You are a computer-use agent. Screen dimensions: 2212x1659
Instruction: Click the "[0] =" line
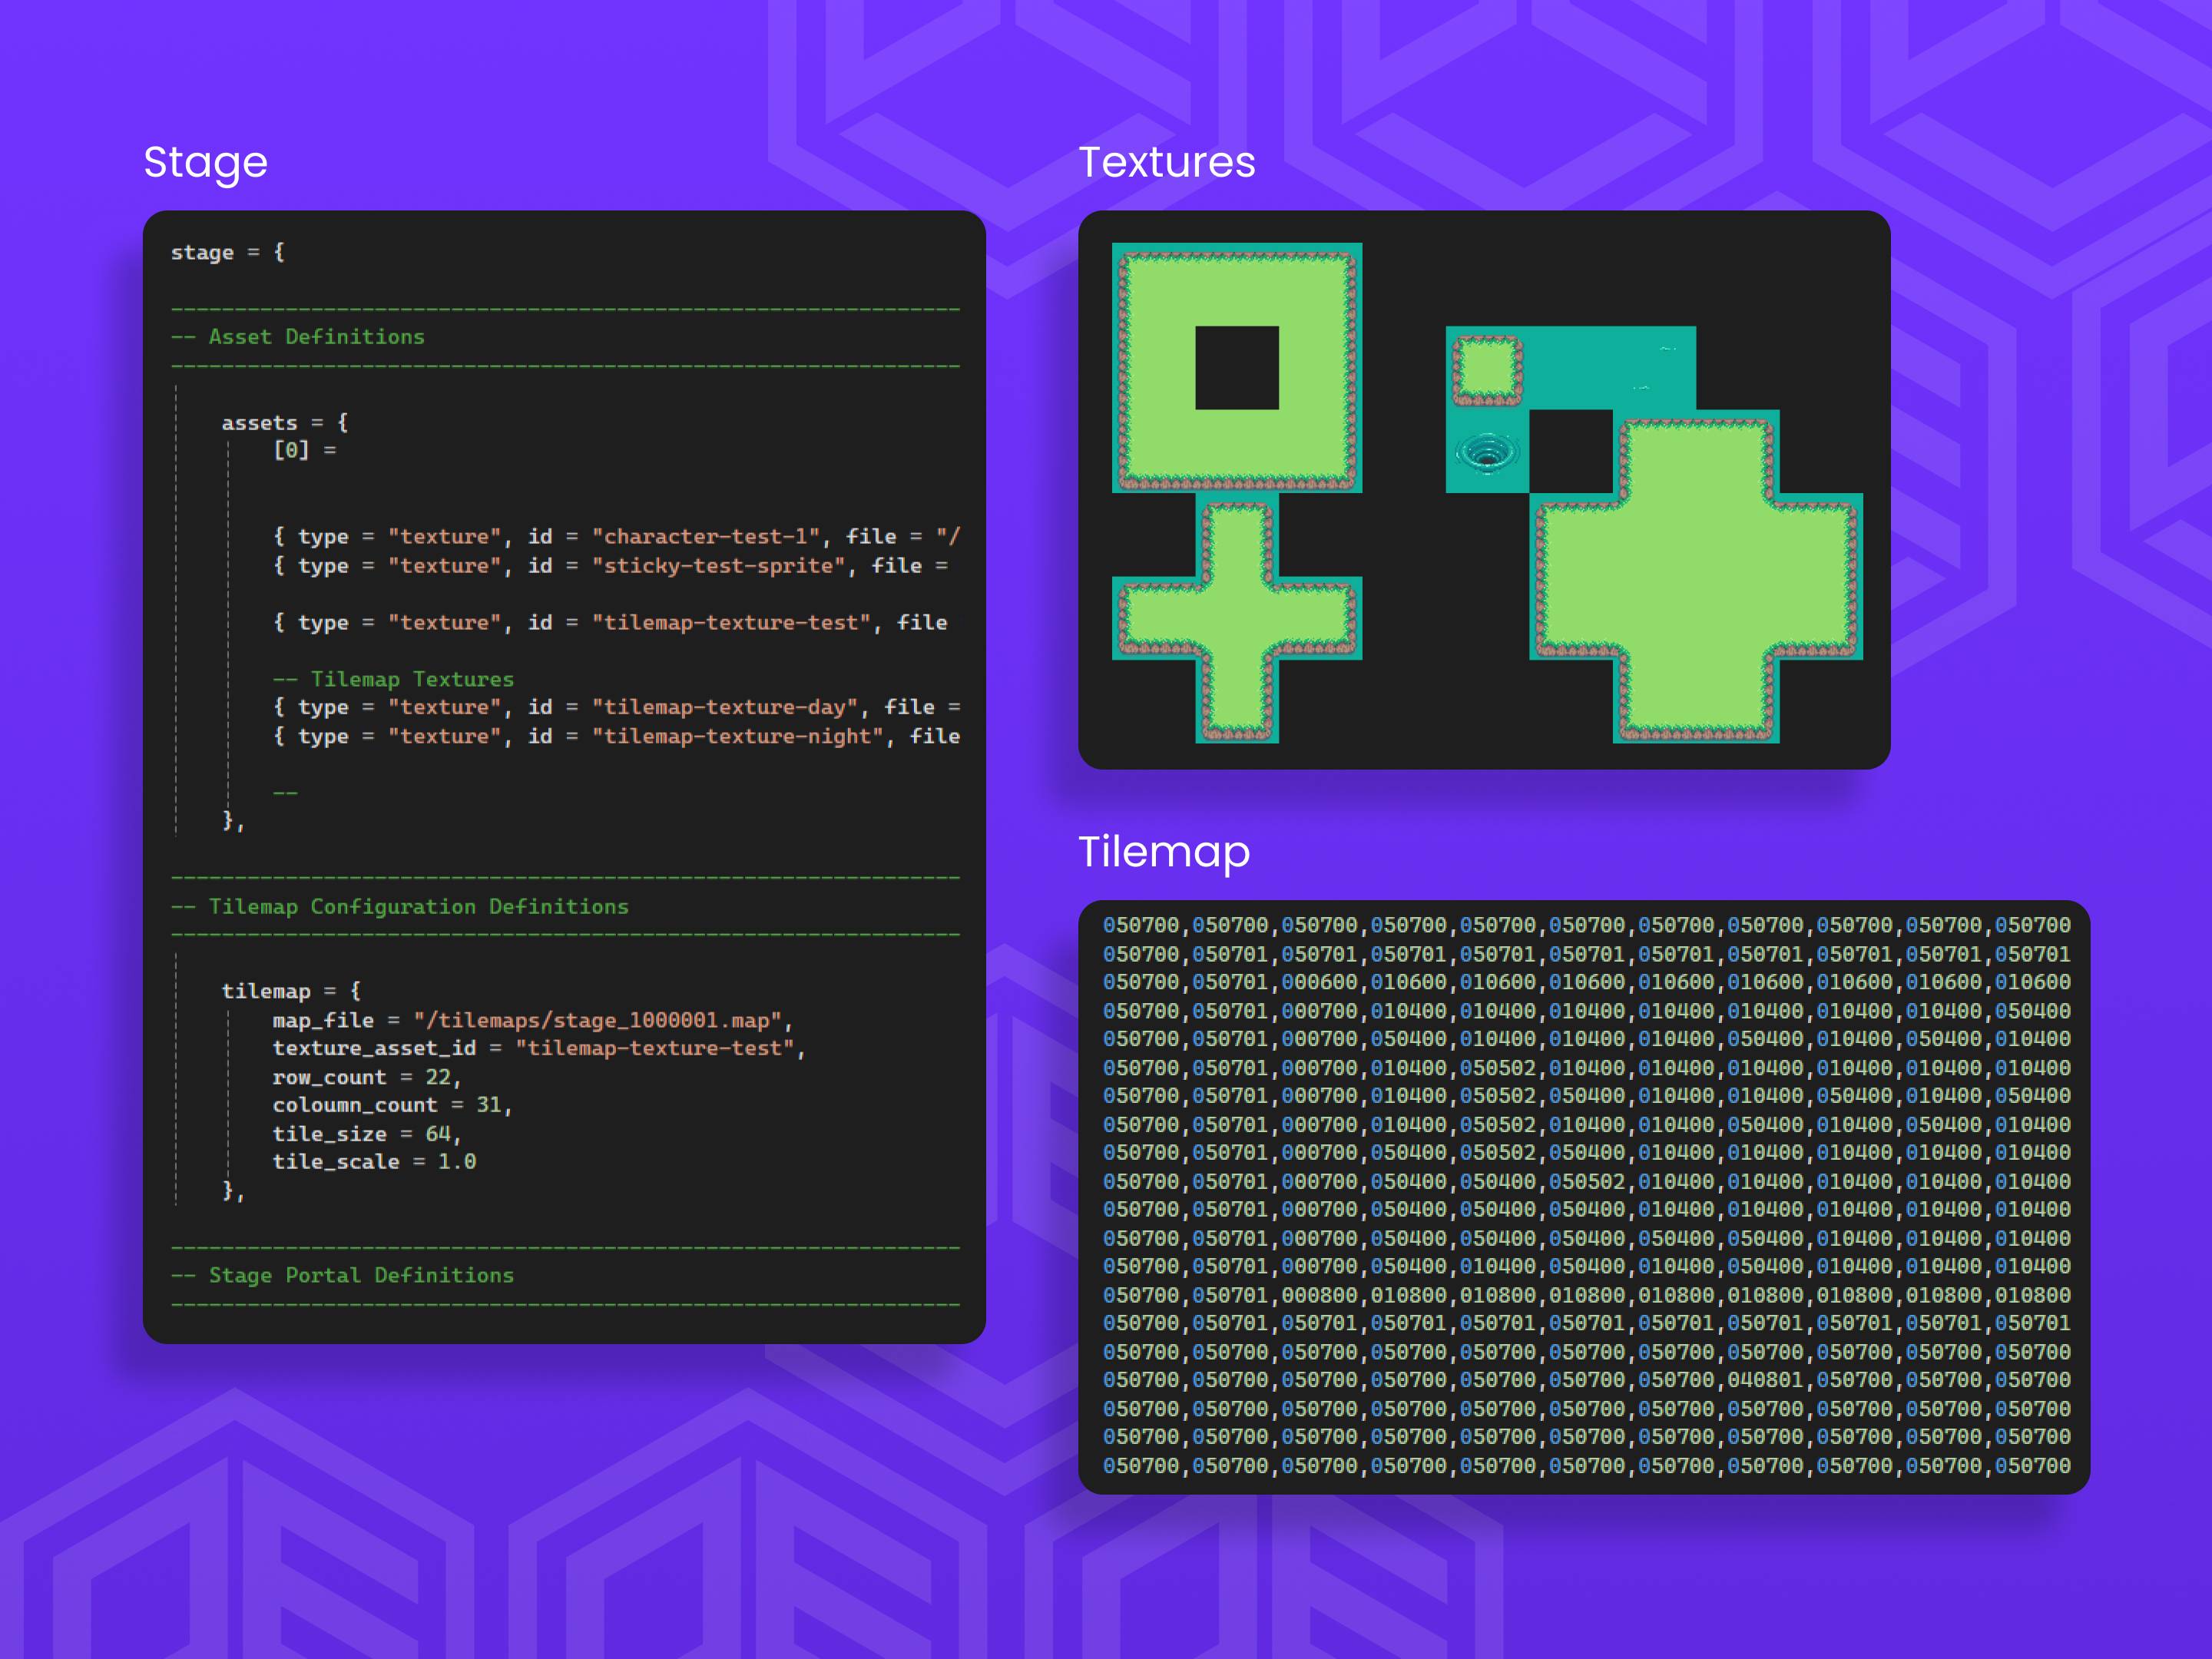(305, 450)
